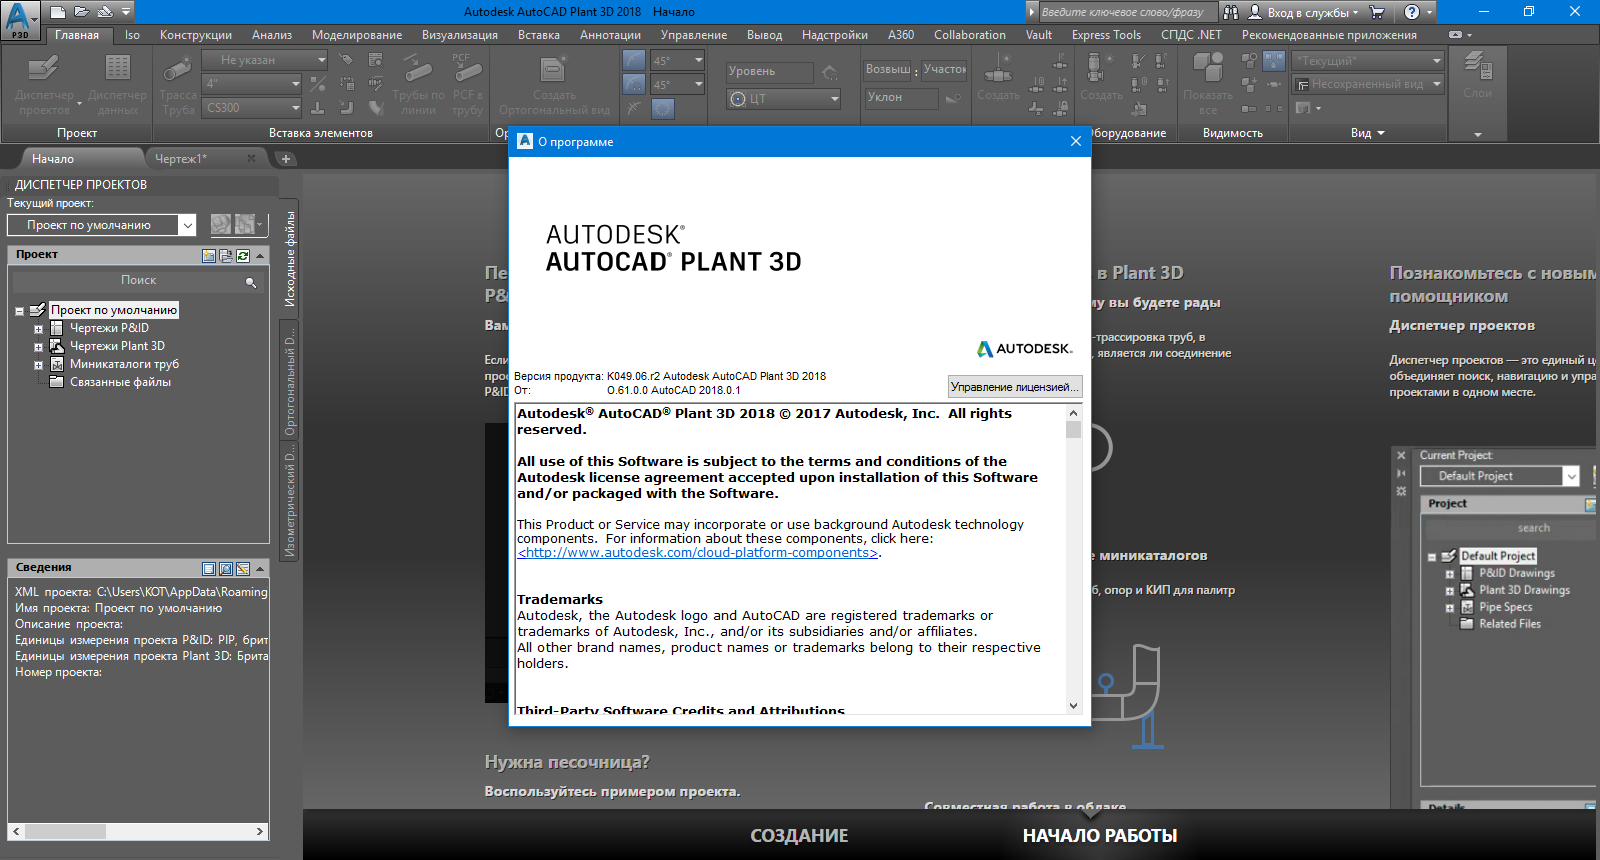1600x860 pixels.
Task: Click the New file quick-access icon
Action: coord(59,12)
